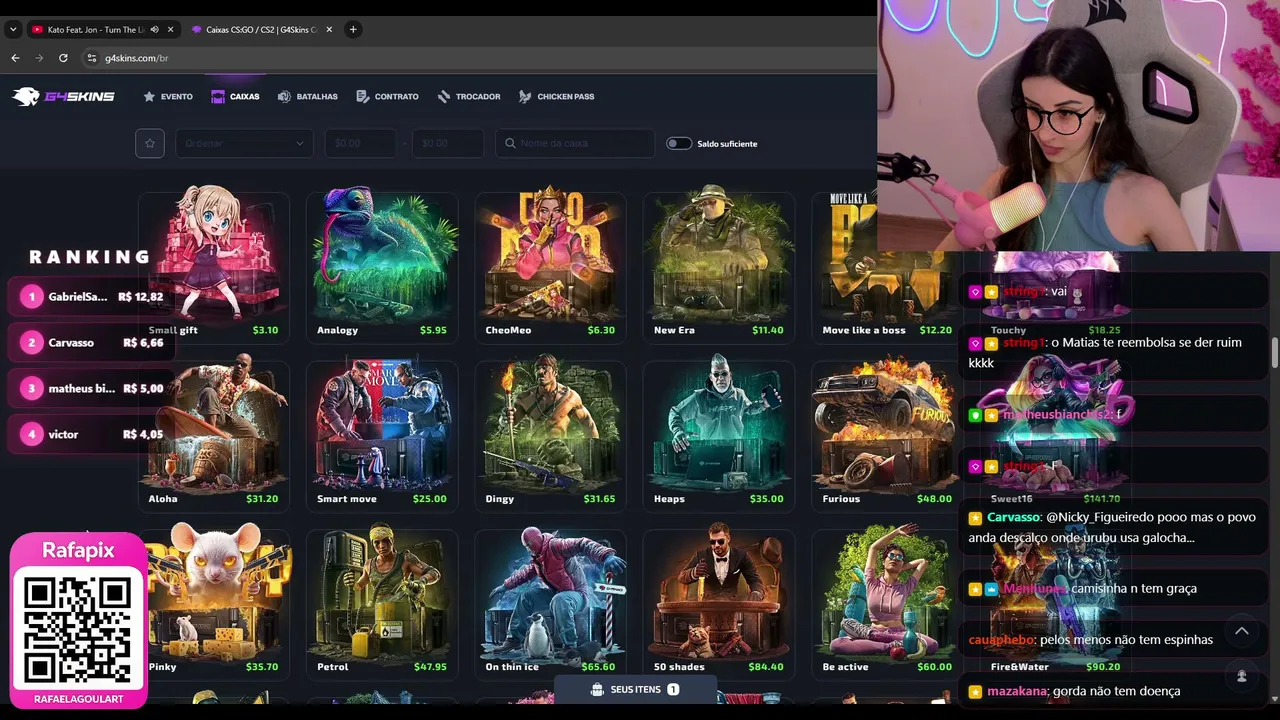
Task: Click the chat scroll-up chevron
Action: point(1242,631)
